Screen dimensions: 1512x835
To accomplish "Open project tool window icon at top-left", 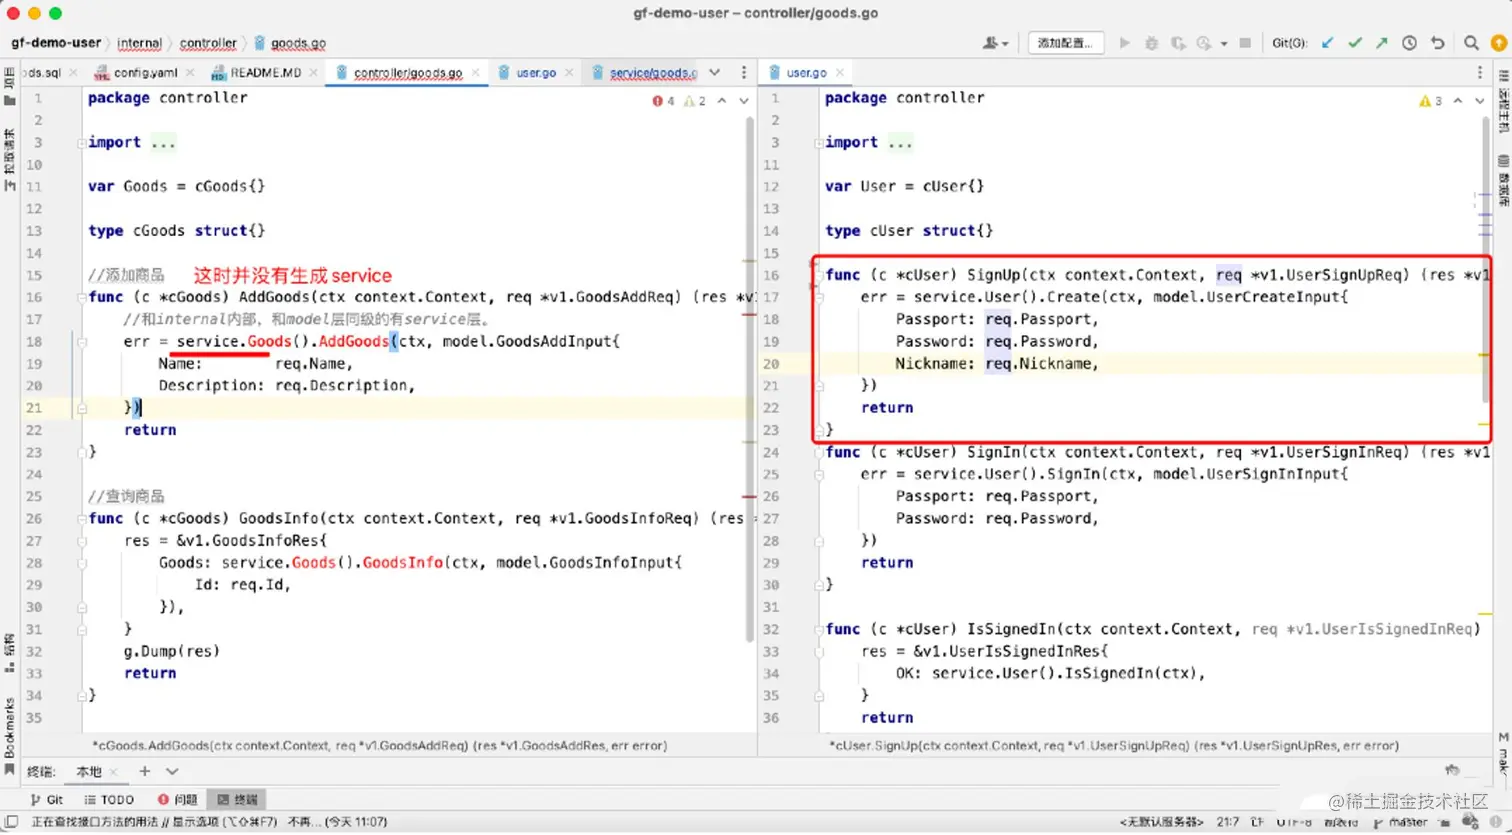I will coord(9,85).
